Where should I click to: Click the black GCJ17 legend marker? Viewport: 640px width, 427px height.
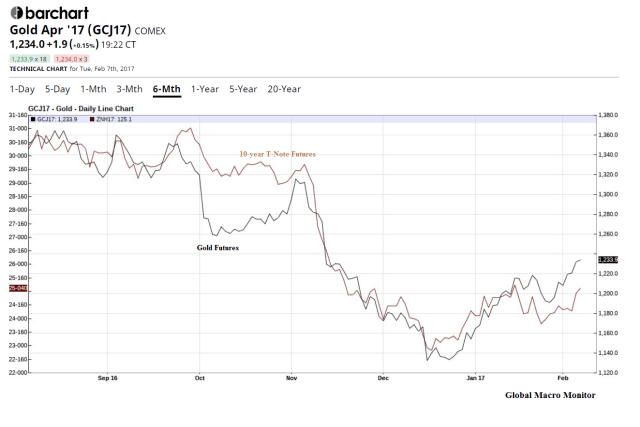tap(33, 119)
